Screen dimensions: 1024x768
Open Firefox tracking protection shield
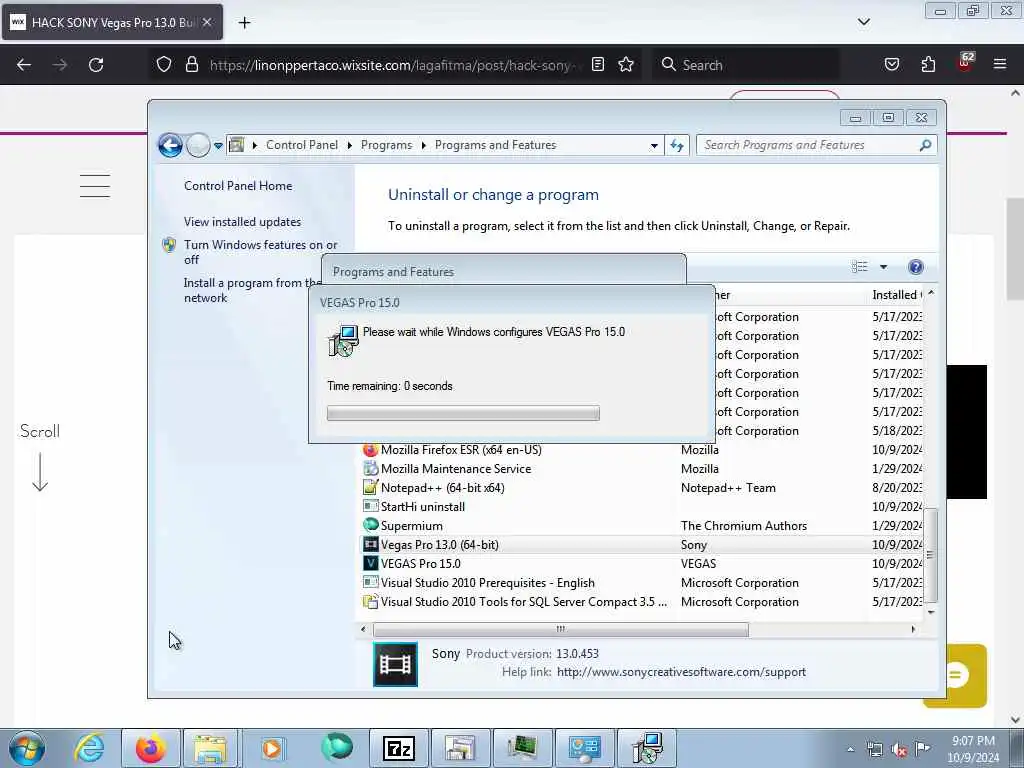tap(164, 64)
